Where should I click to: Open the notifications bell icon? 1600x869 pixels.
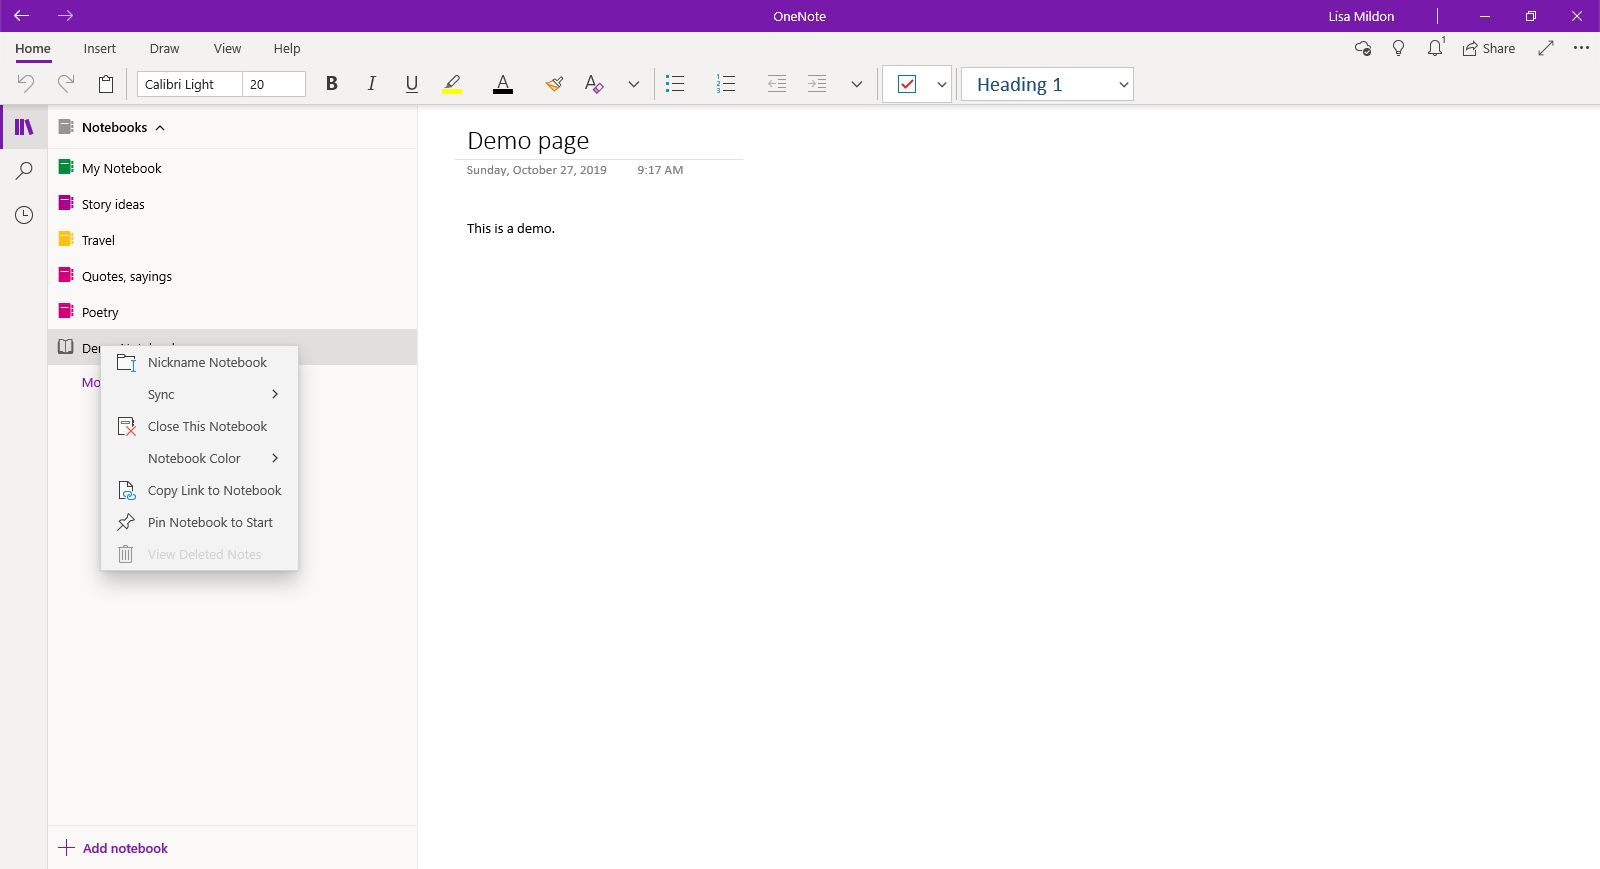1435,48
